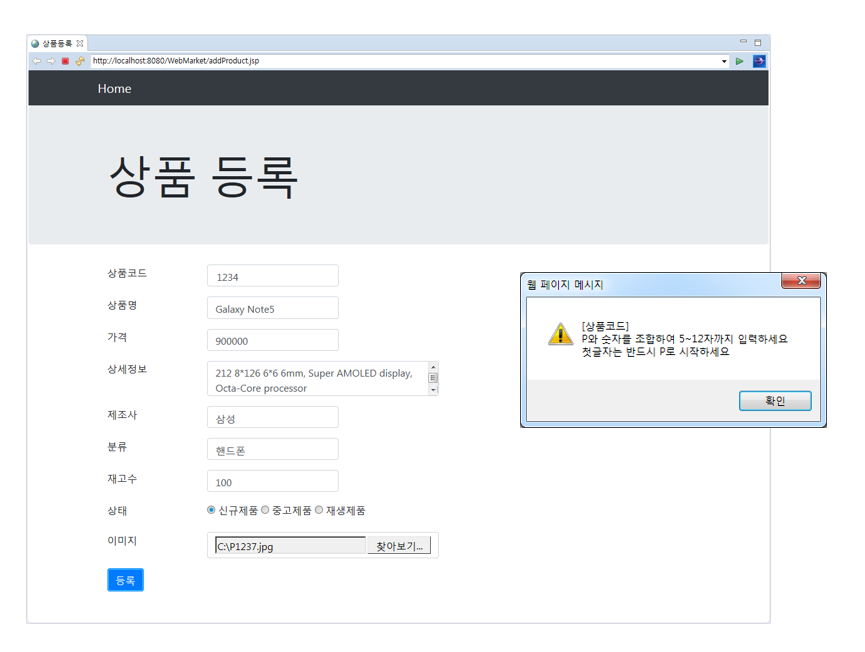The image size is (865, 652).
Task: Click the 상품코드 label
Action: click(127, 274)
